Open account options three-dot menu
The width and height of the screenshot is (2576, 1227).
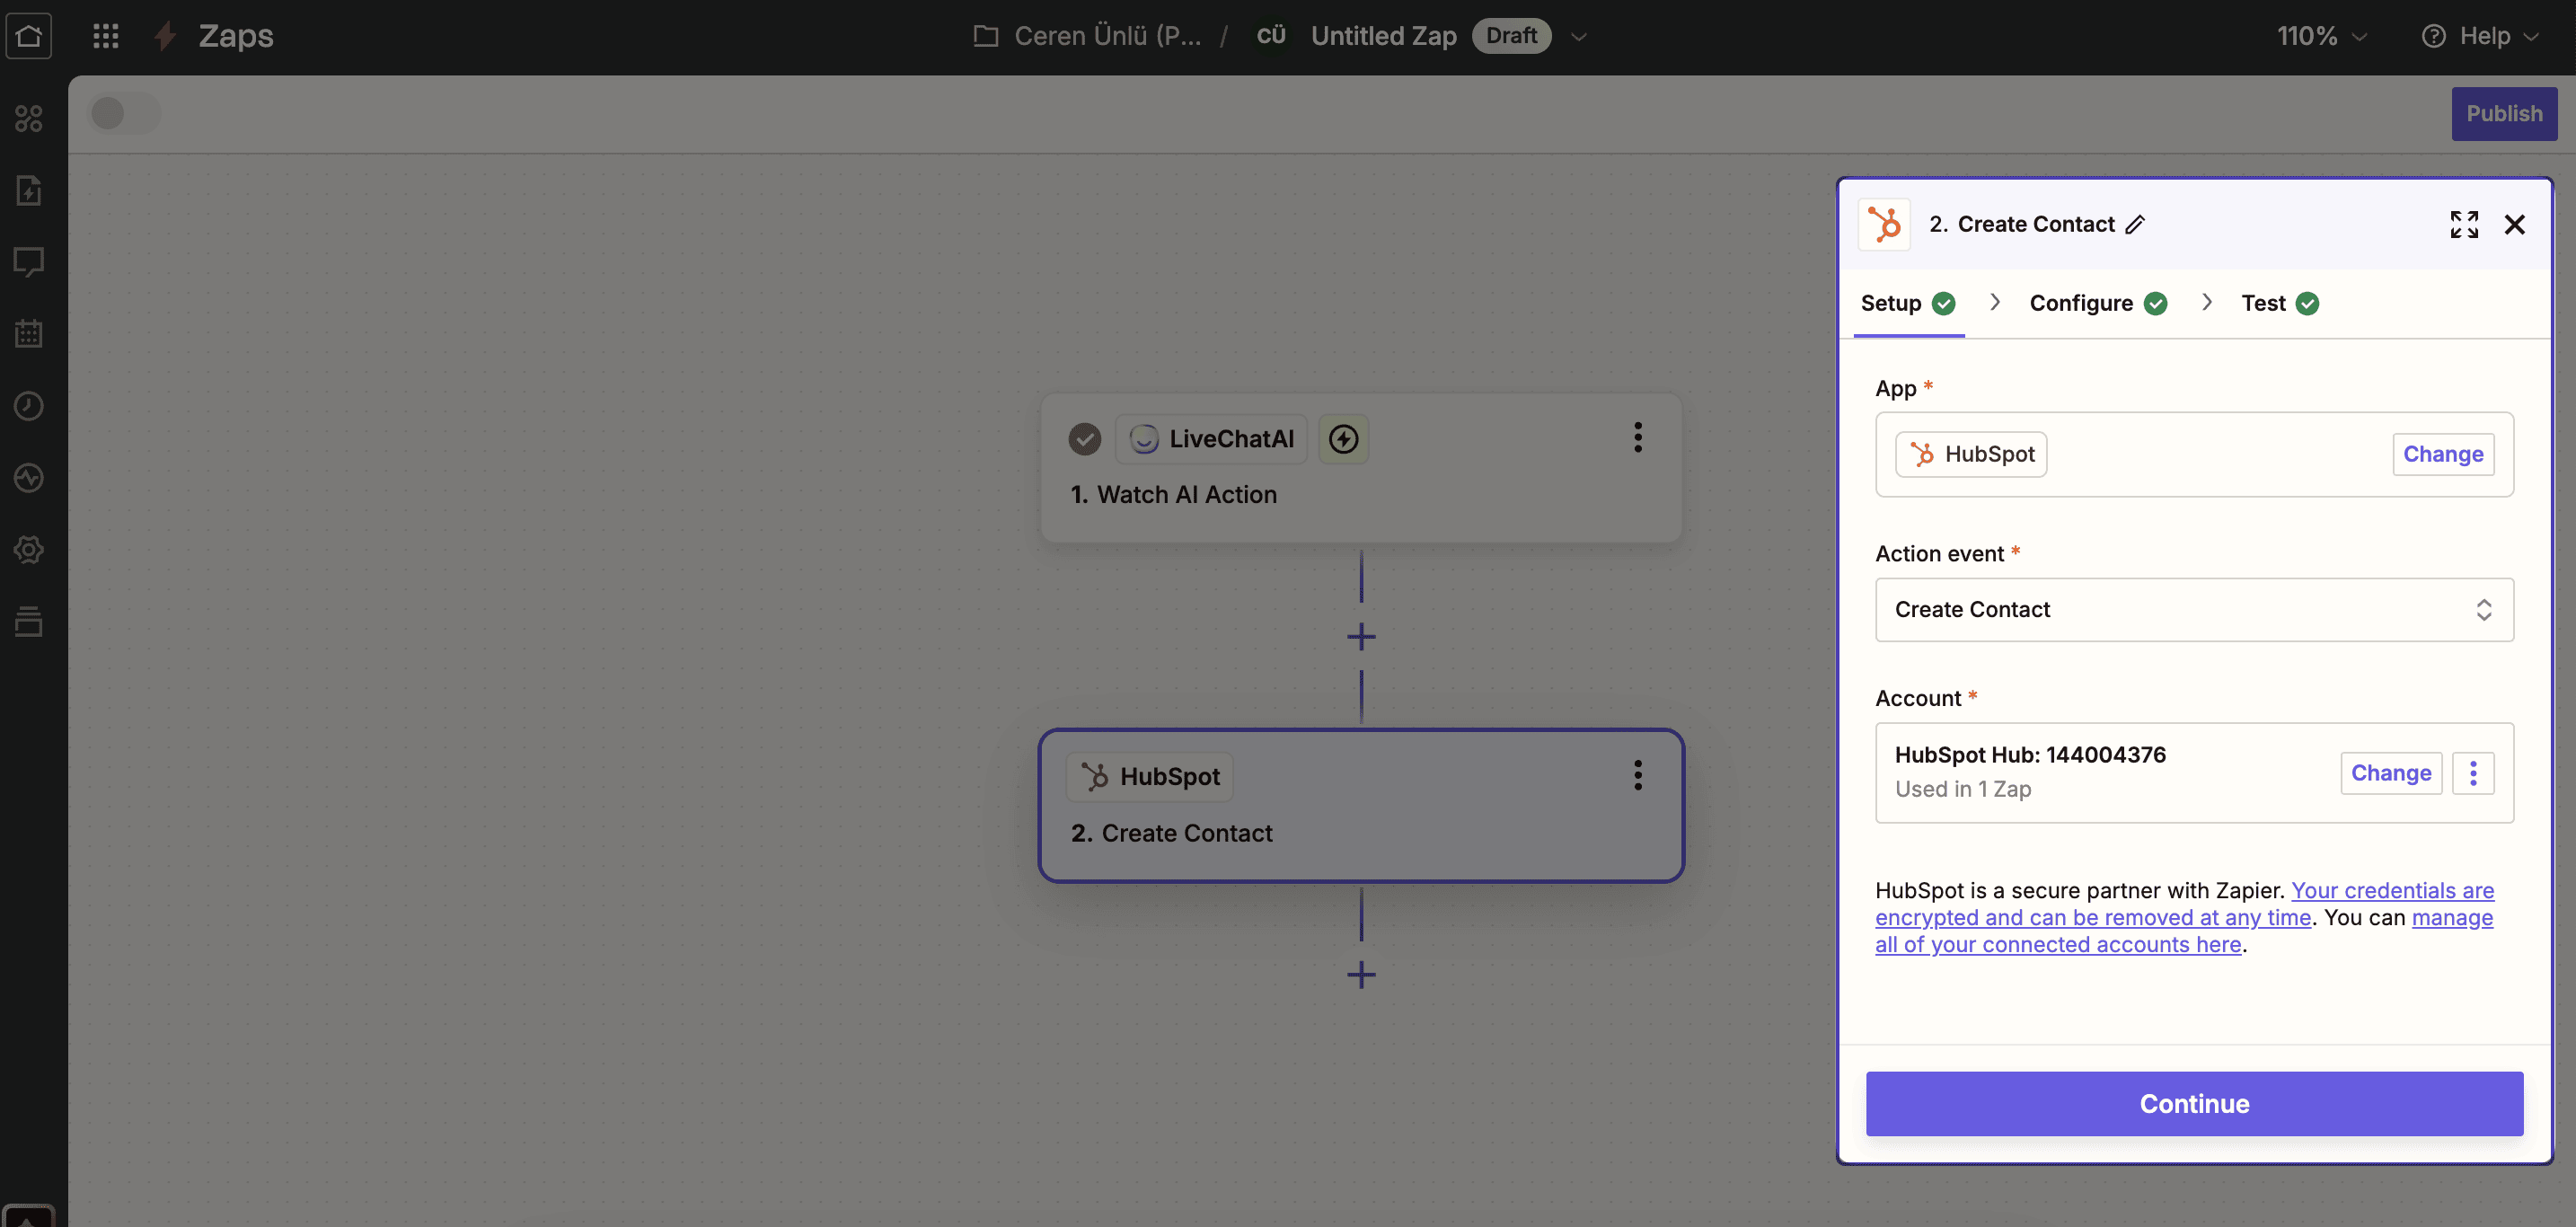[x=2472, y=773]
